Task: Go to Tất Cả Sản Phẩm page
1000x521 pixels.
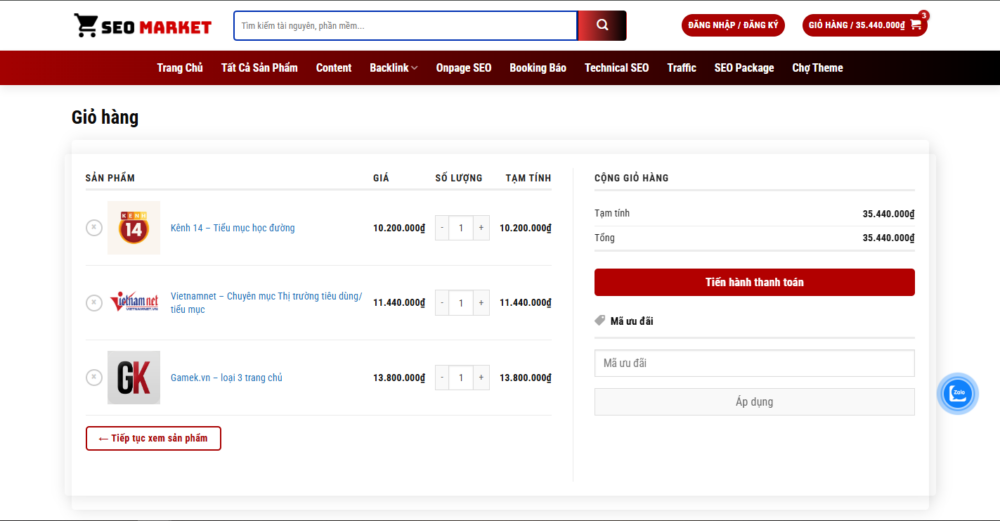Action: (x=259, y=68)
